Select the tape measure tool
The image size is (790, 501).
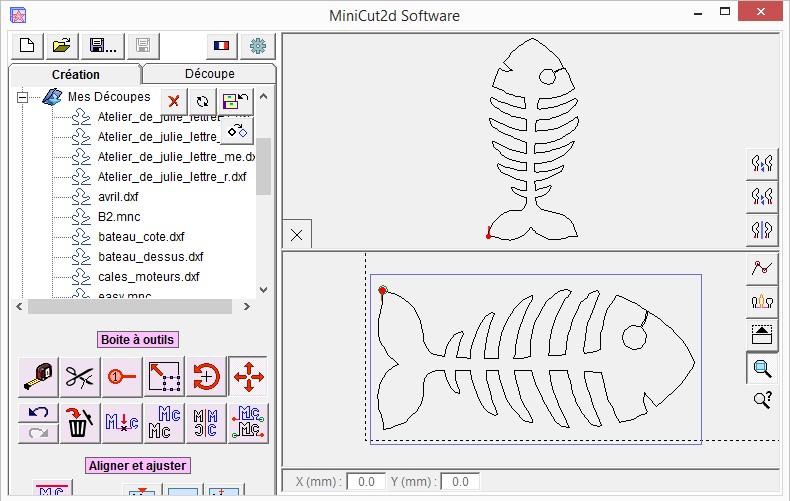[x=38, y=377]
